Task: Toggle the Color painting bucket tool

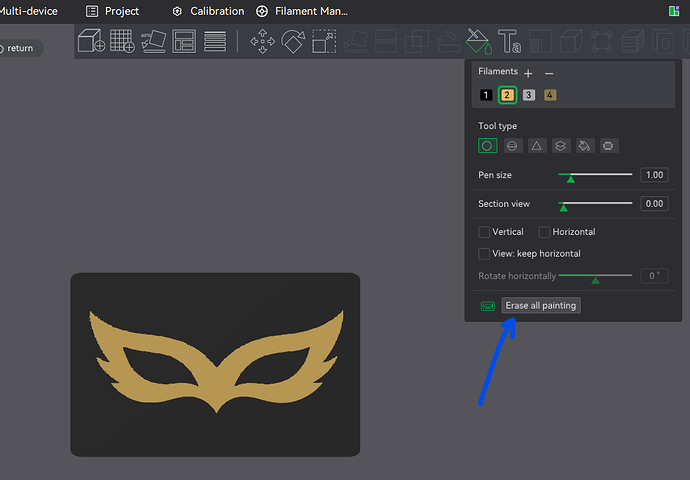Action: [x=479, y=41]
